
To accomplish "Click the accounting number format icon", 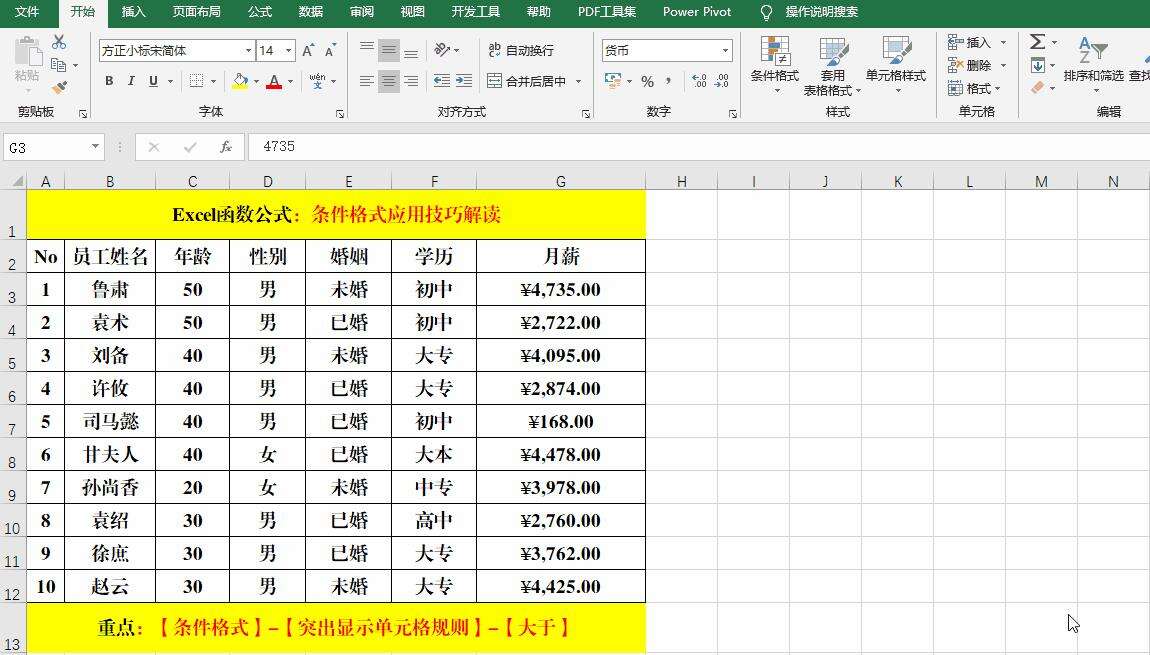I will point(612,81).
